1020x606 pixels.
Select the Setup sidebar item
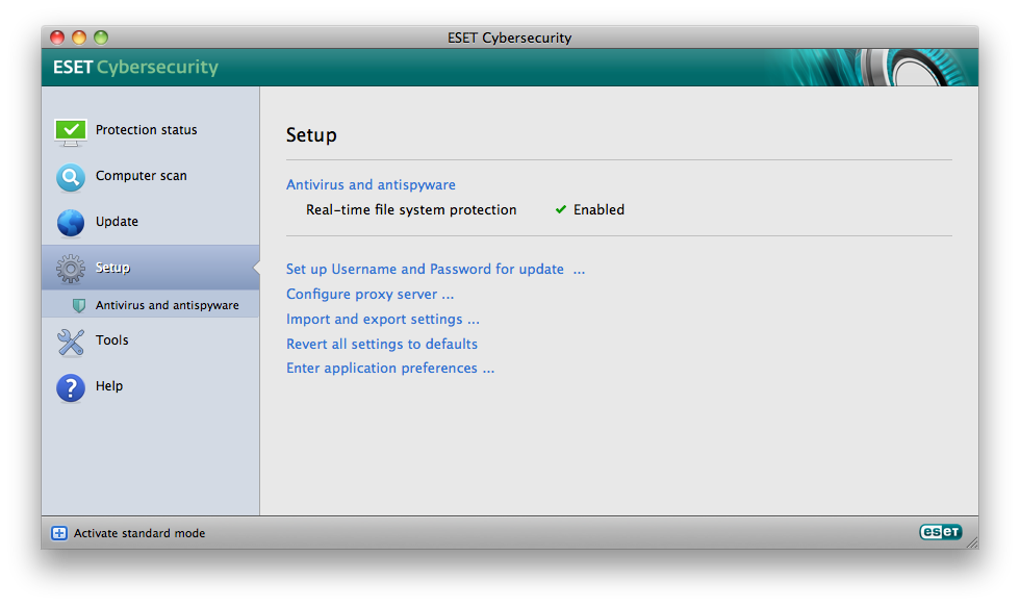tap(150, 267)
